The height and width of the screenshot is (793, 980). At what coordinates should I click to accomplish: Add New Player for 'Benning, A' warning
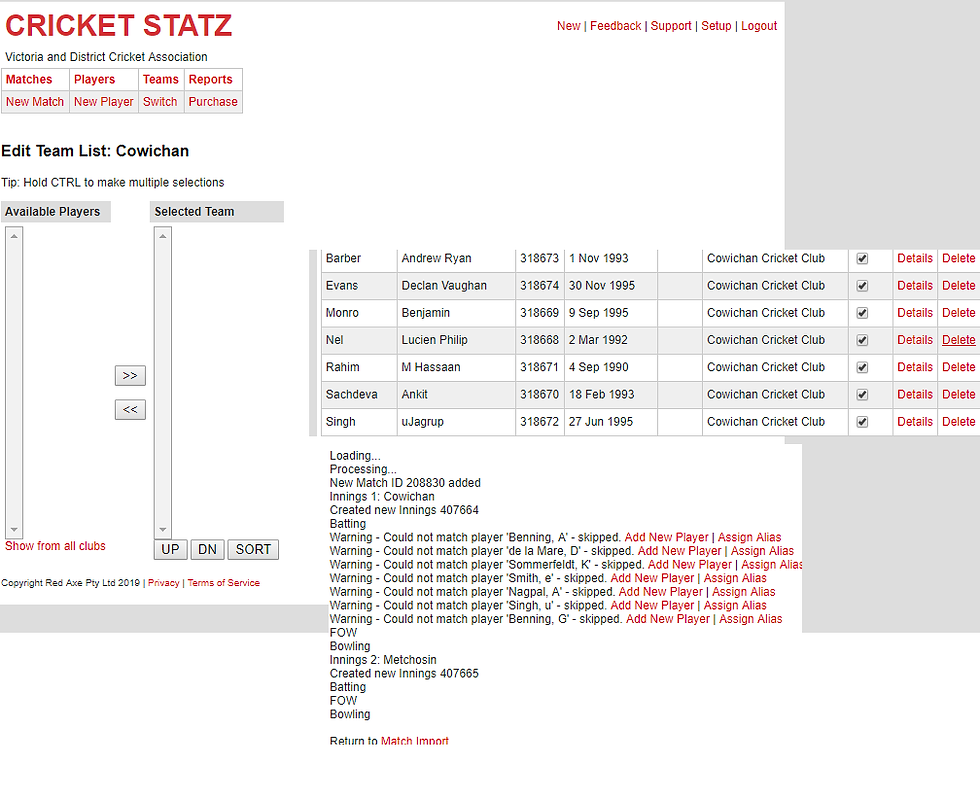(666, 537)
